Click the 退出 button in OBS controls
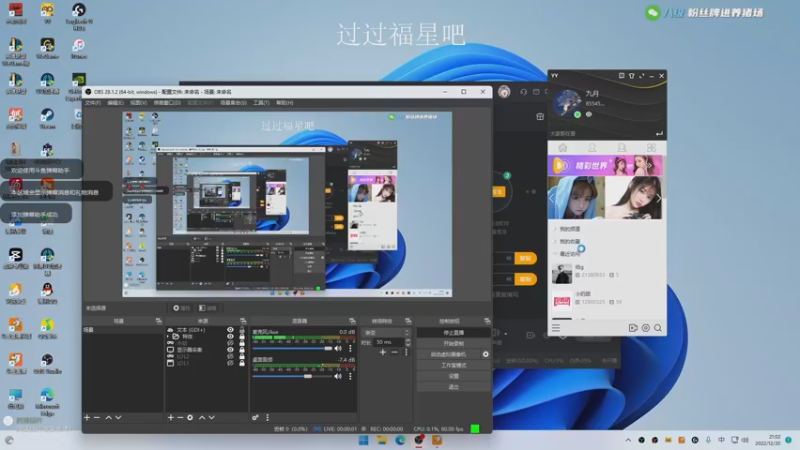This screenshot has height=450, width=800. click(453, 387)
